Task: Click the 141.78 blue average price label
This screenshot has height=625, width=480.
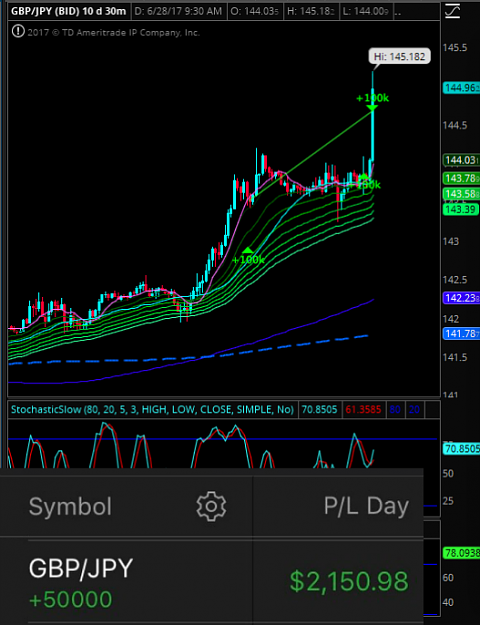Action: pyautogui.click(x=461, y=334)
